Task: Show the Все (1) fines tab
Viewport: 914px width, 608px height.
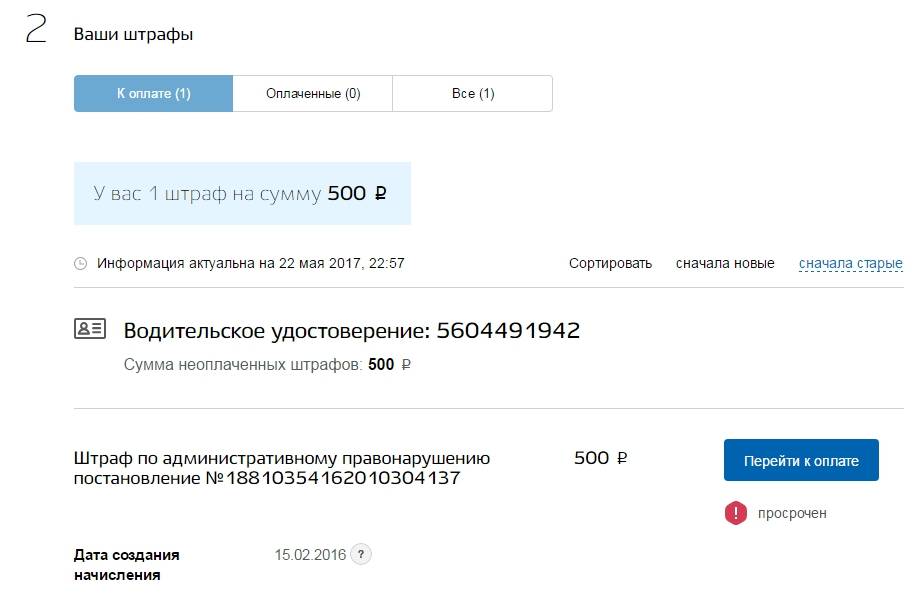Action: 473,94
